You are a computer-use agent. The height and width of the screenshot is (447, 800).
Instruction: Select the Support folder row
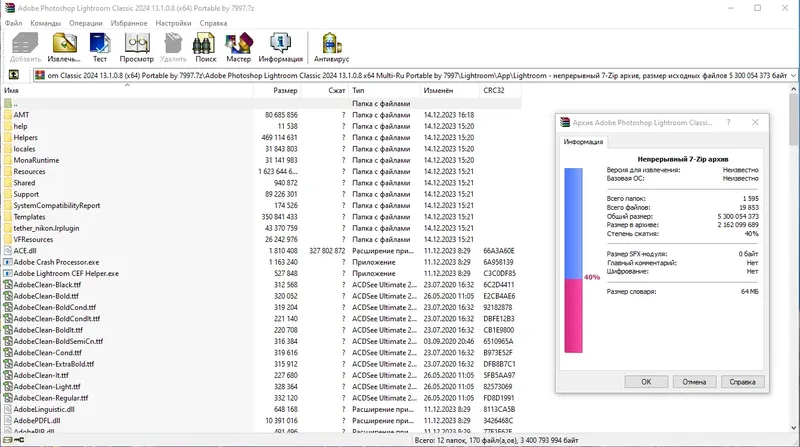point(262,194)
